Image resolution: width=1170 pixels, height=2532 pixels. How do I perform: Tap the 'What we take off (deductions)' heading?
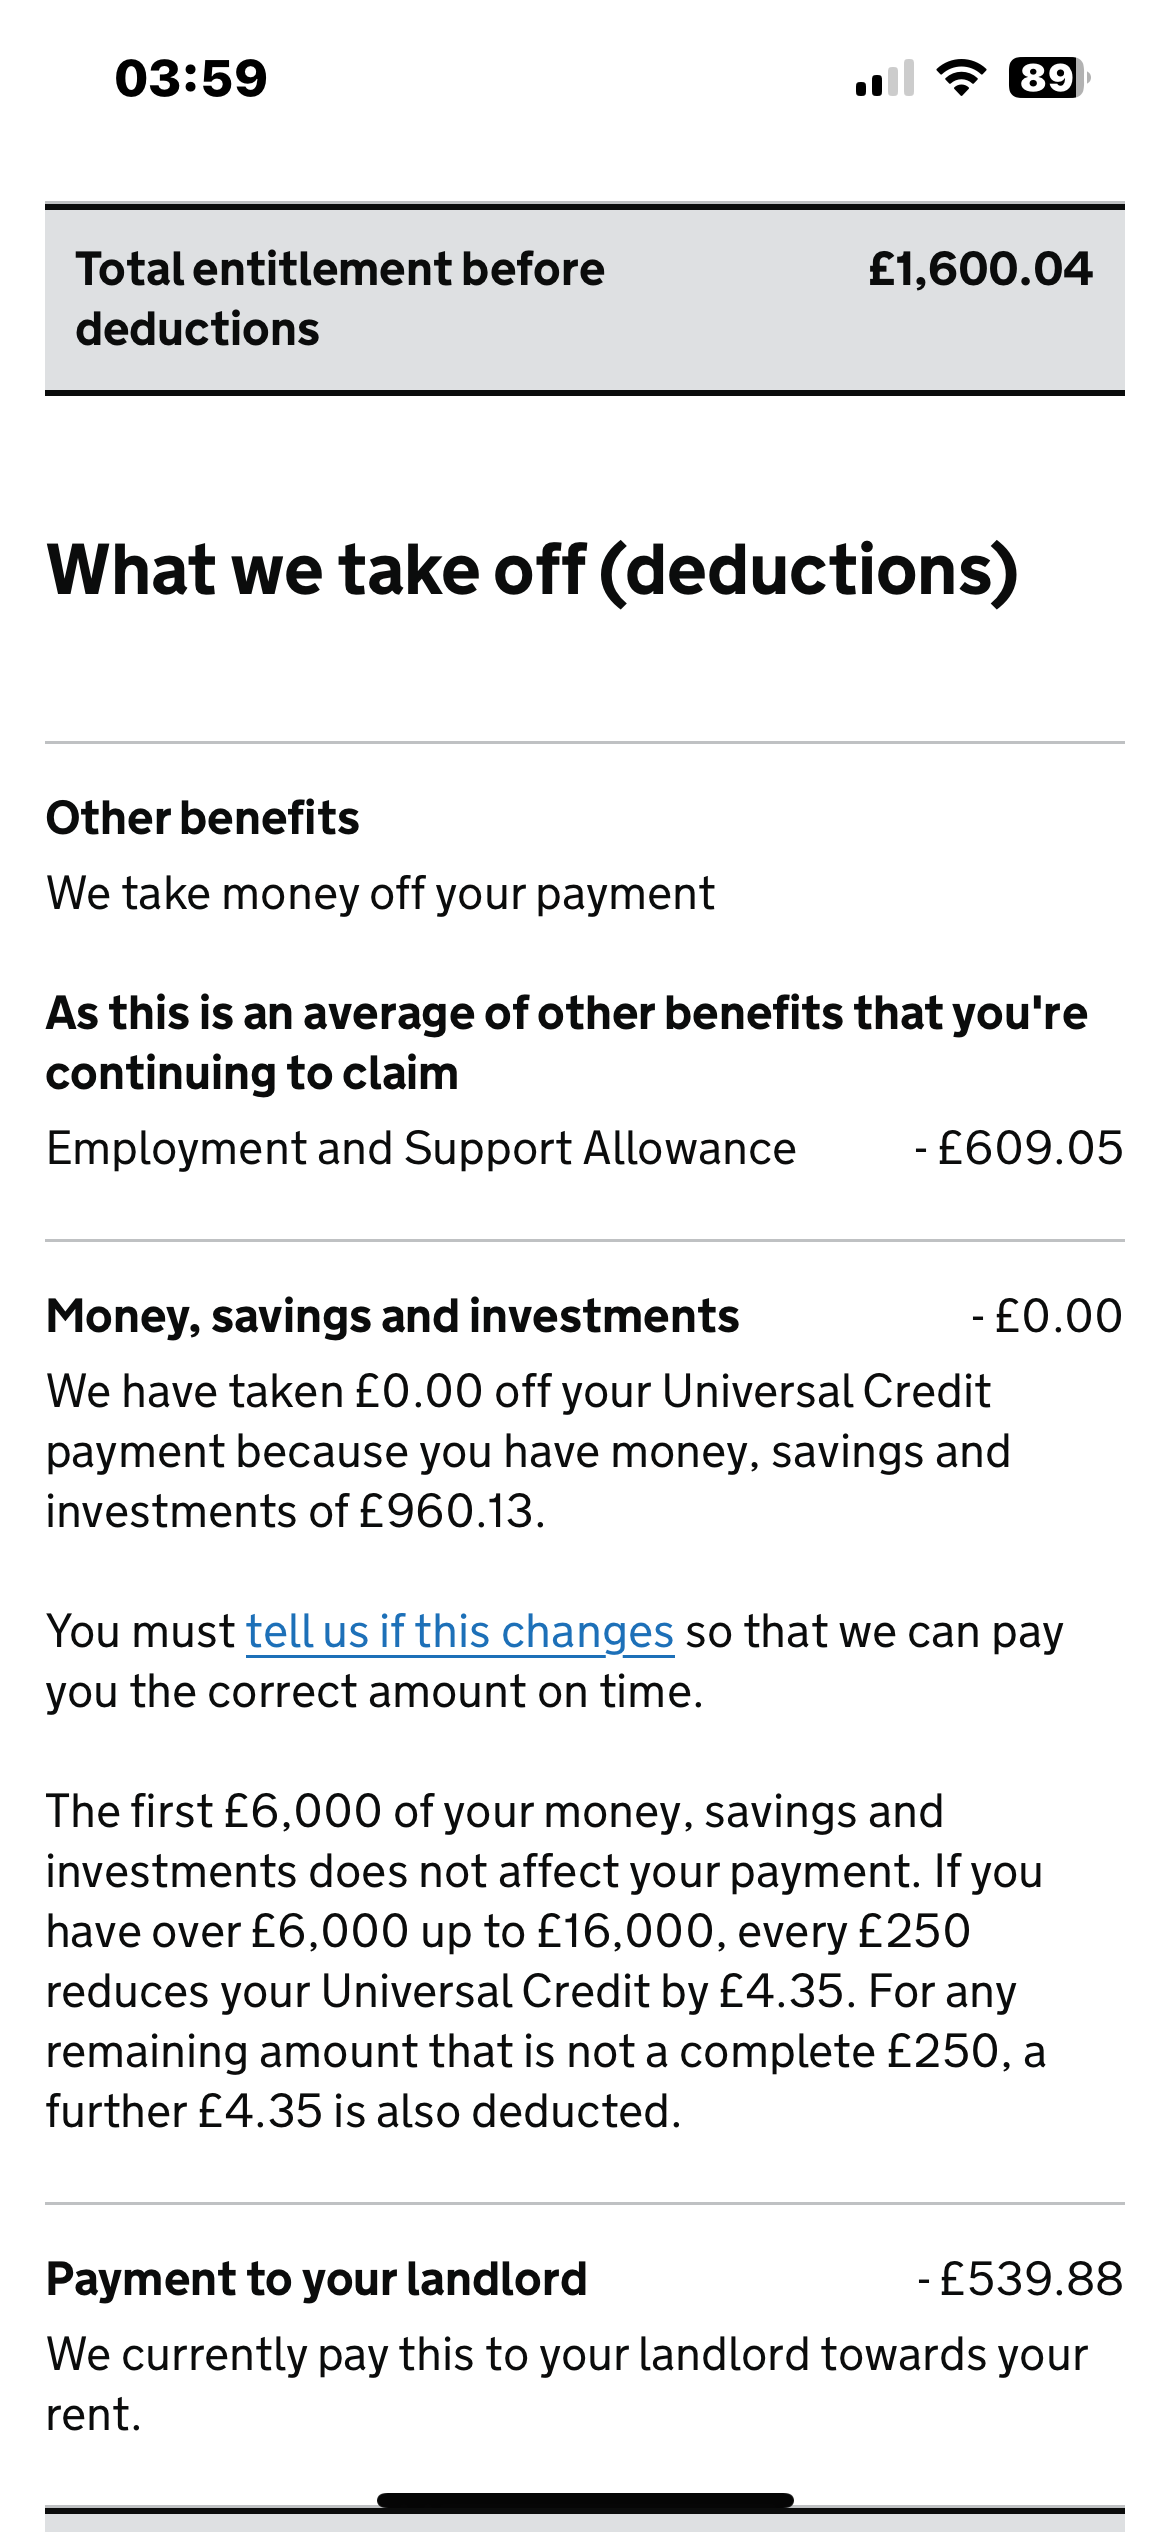(x=532, y=571)
